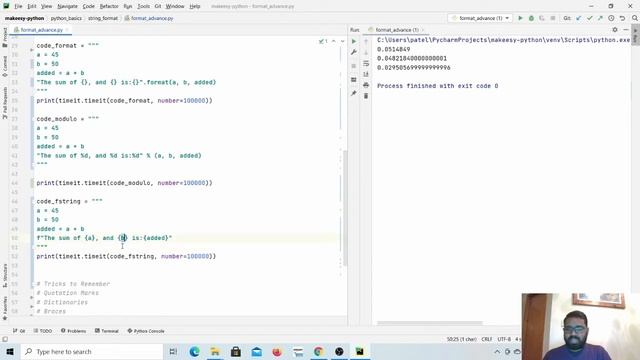This screenshot has width=640, height=360.
Task: Push commits with the Git push arrow
Action: (600, 18)
